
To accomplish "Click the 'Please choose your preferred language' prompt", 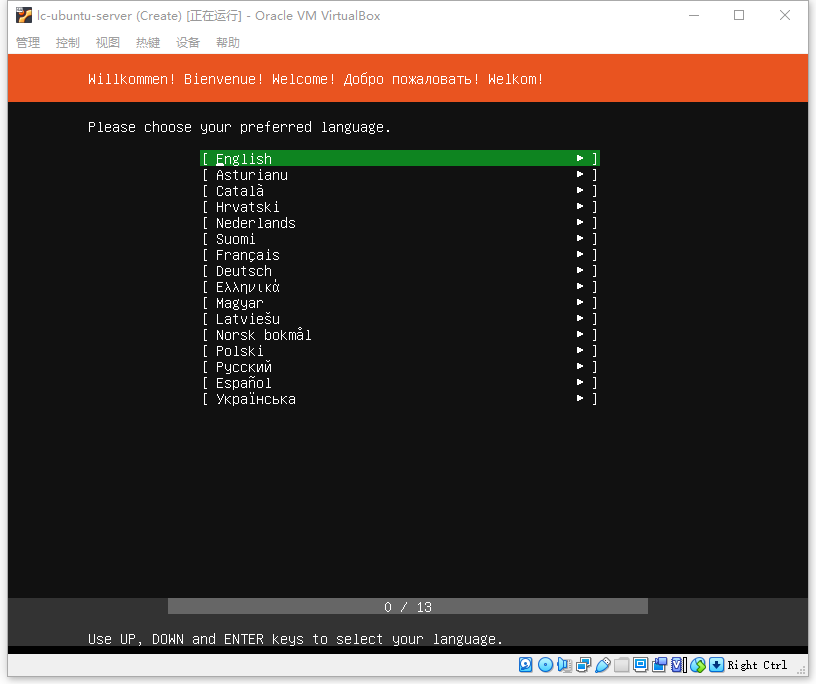I will click(239, 128).
